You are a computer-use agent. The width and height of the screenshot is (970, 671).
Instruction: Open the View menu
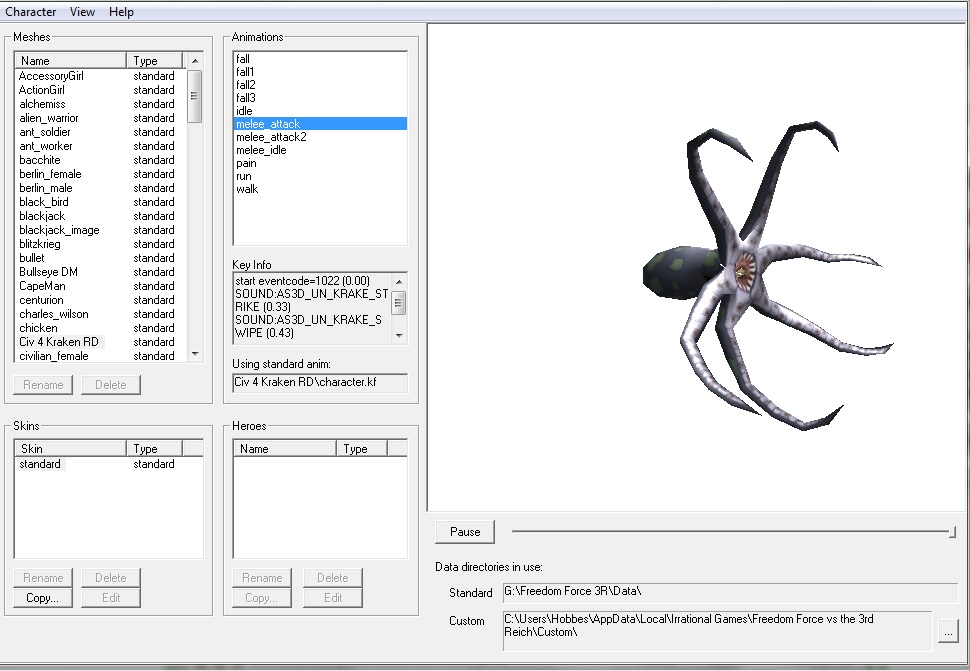pos(82,12)
